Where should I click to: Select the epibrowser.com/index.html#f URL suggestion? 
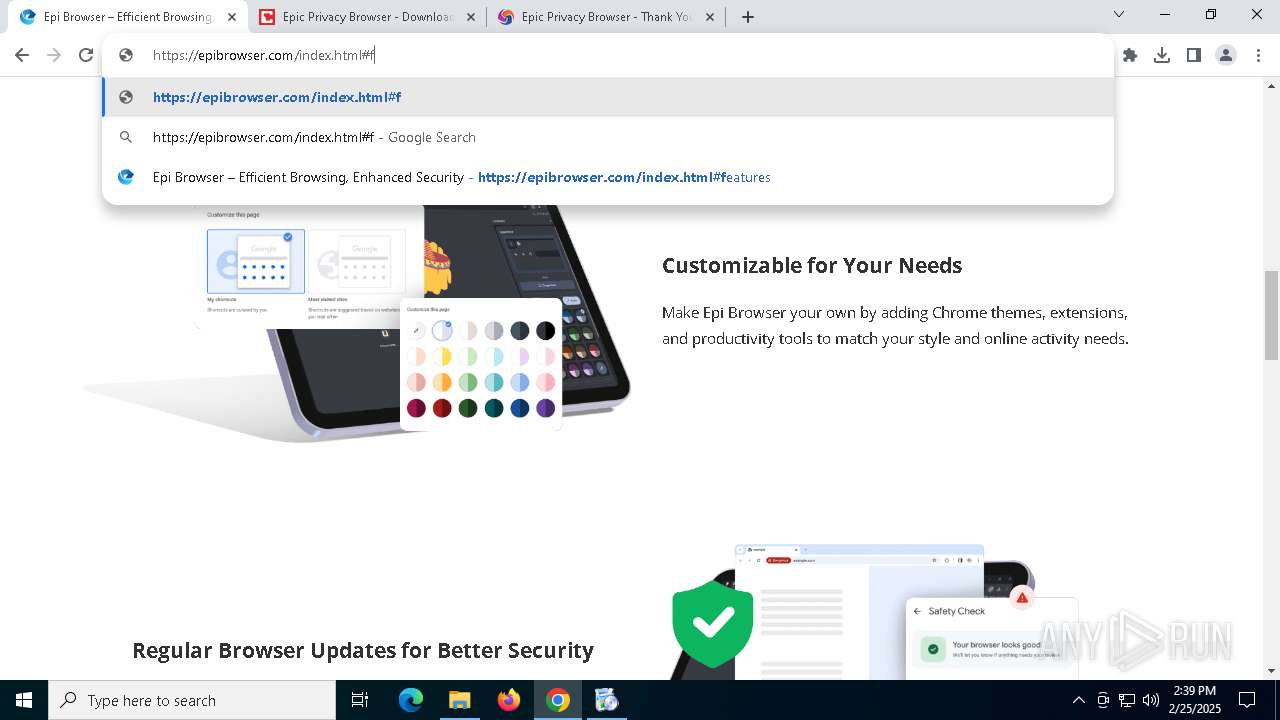tap(608, 97)
